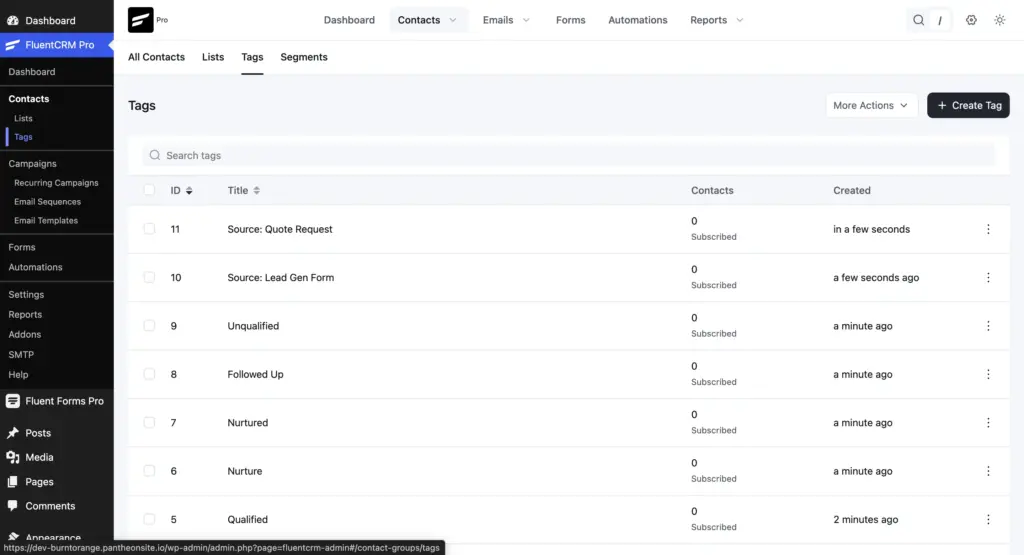Viewport: 1024px width, 555px height.
Task: Open SMTP in the sidebar
Action: tap(21, 355)
